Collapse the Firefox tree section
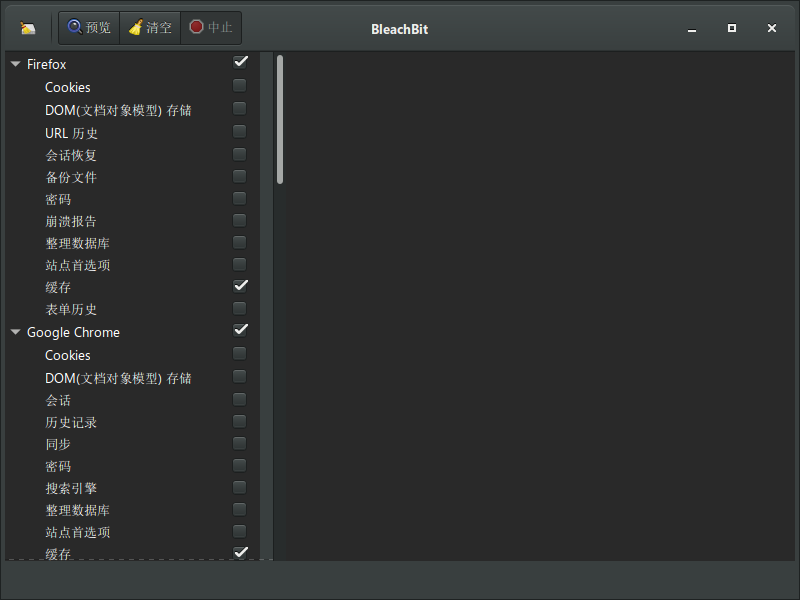The image size is (800, 600). [x=15, y=65]
